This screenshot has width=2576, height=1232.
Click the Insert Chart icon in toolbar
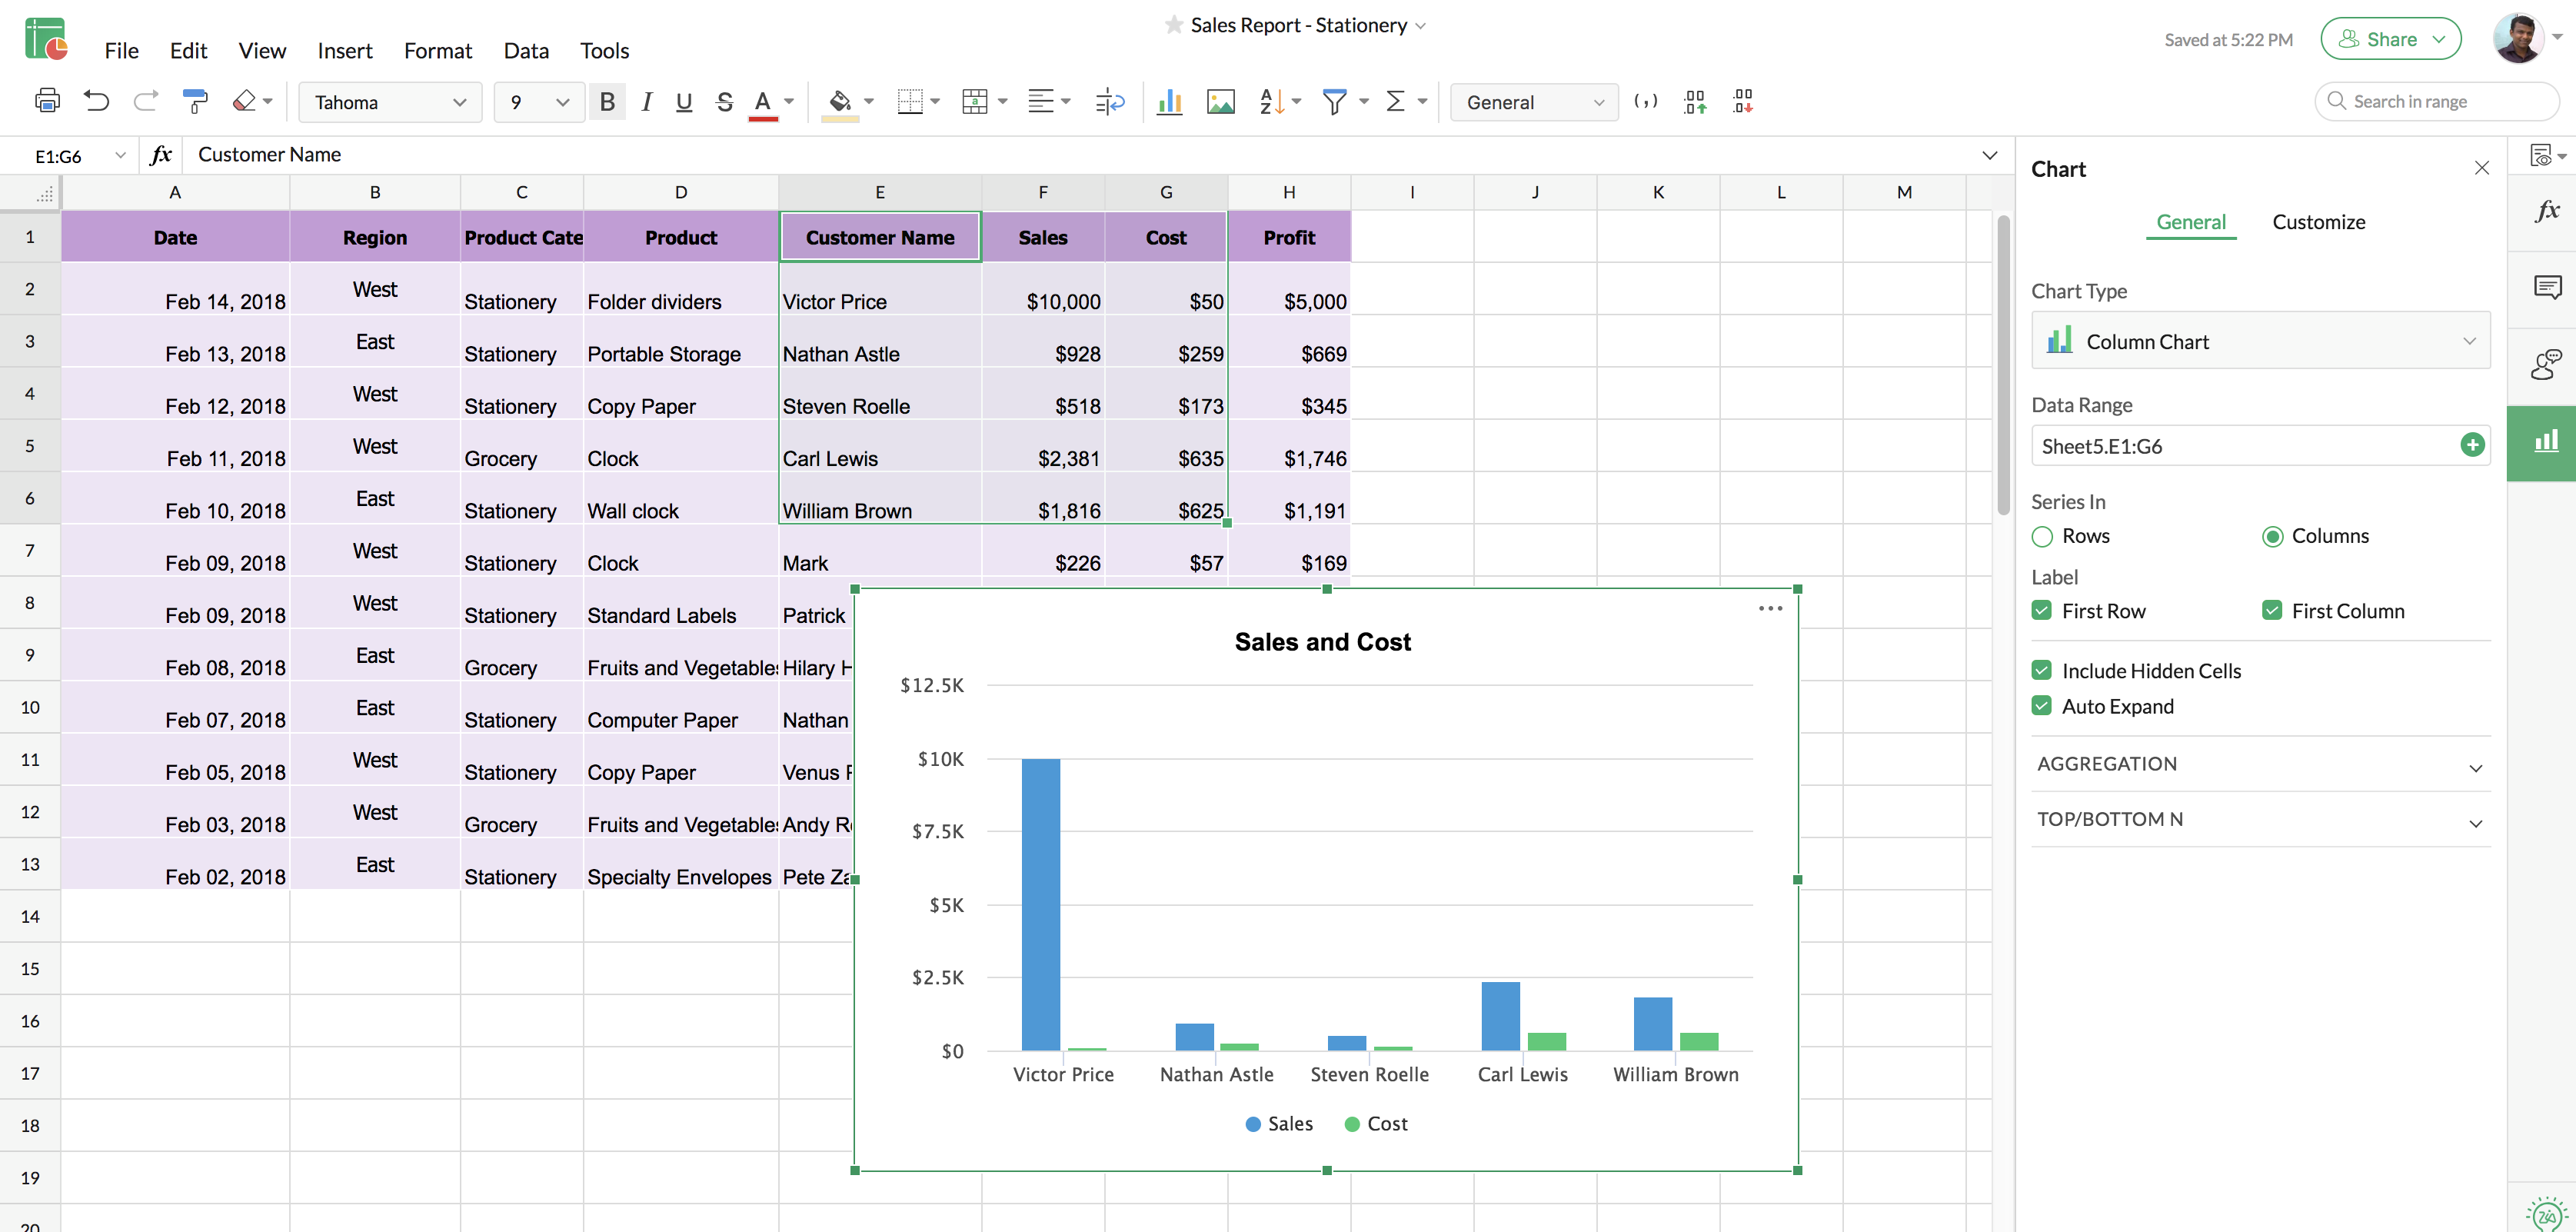1167,100
